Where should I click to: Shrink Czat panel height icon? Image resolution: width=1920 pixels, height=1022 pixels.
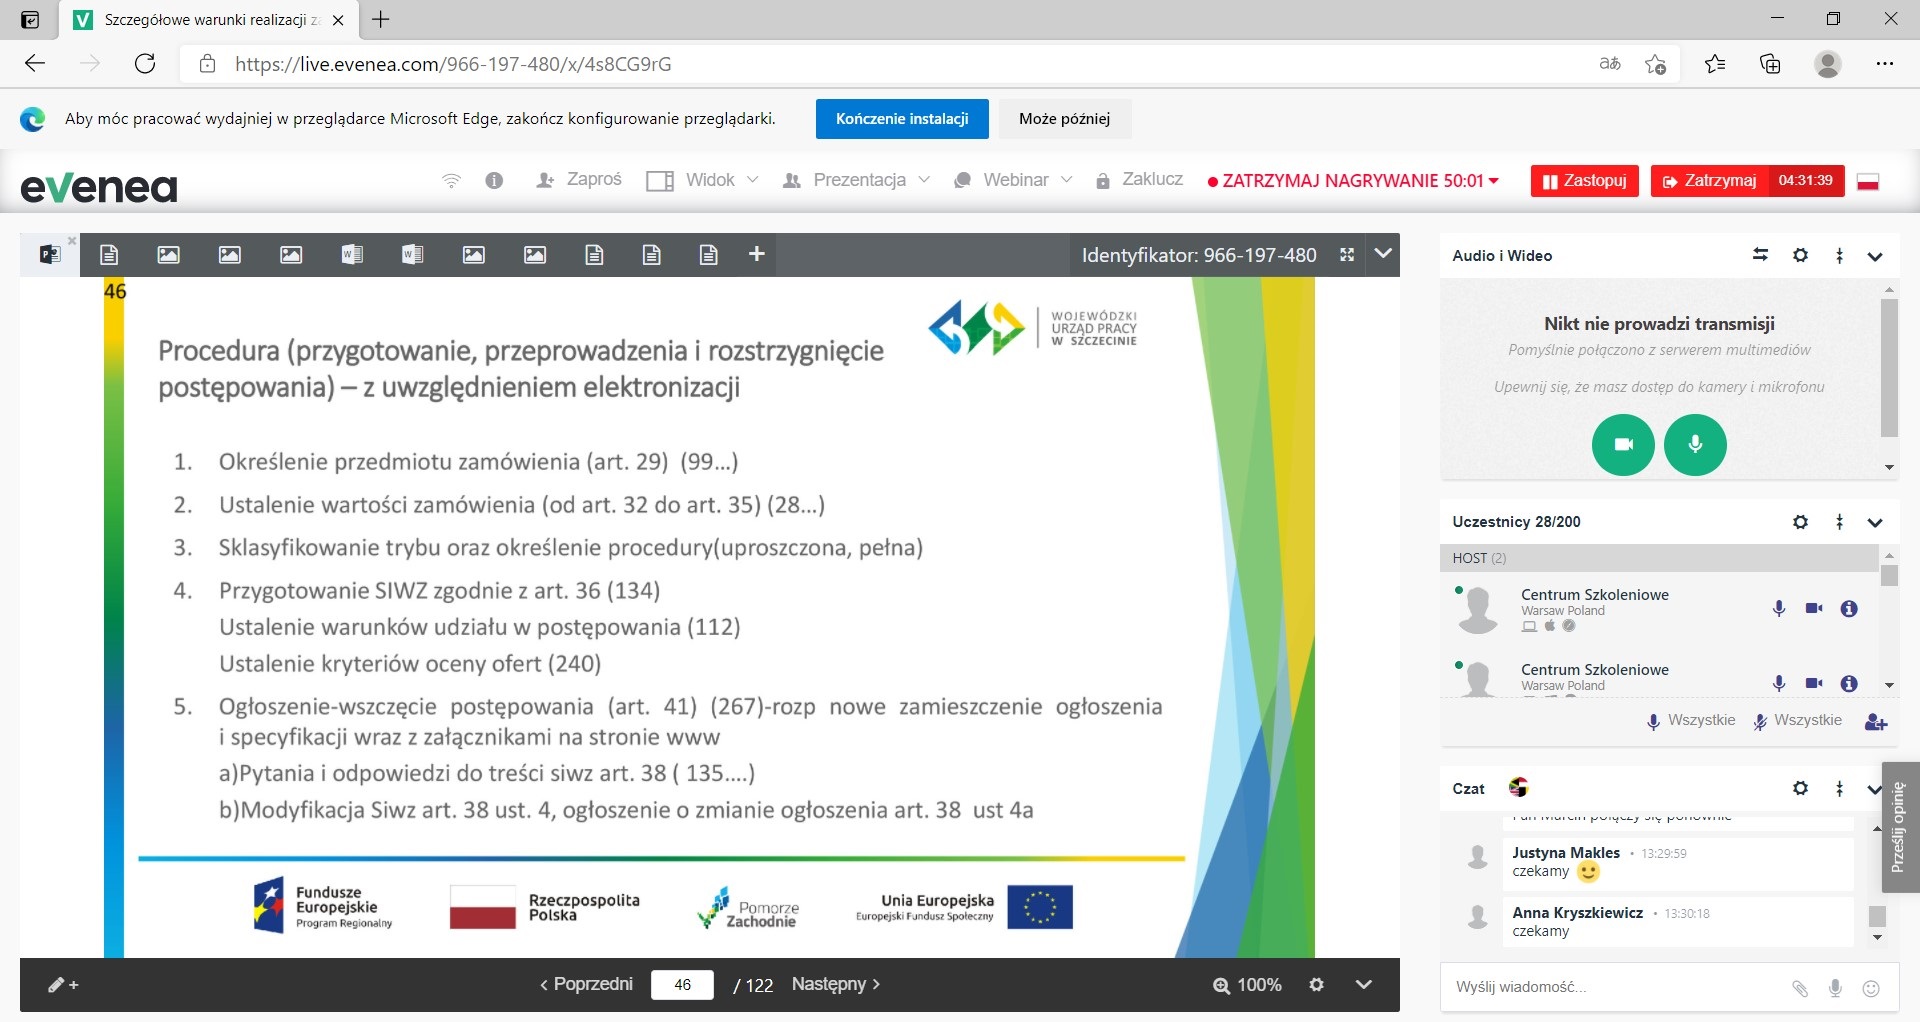point(1840,788)
